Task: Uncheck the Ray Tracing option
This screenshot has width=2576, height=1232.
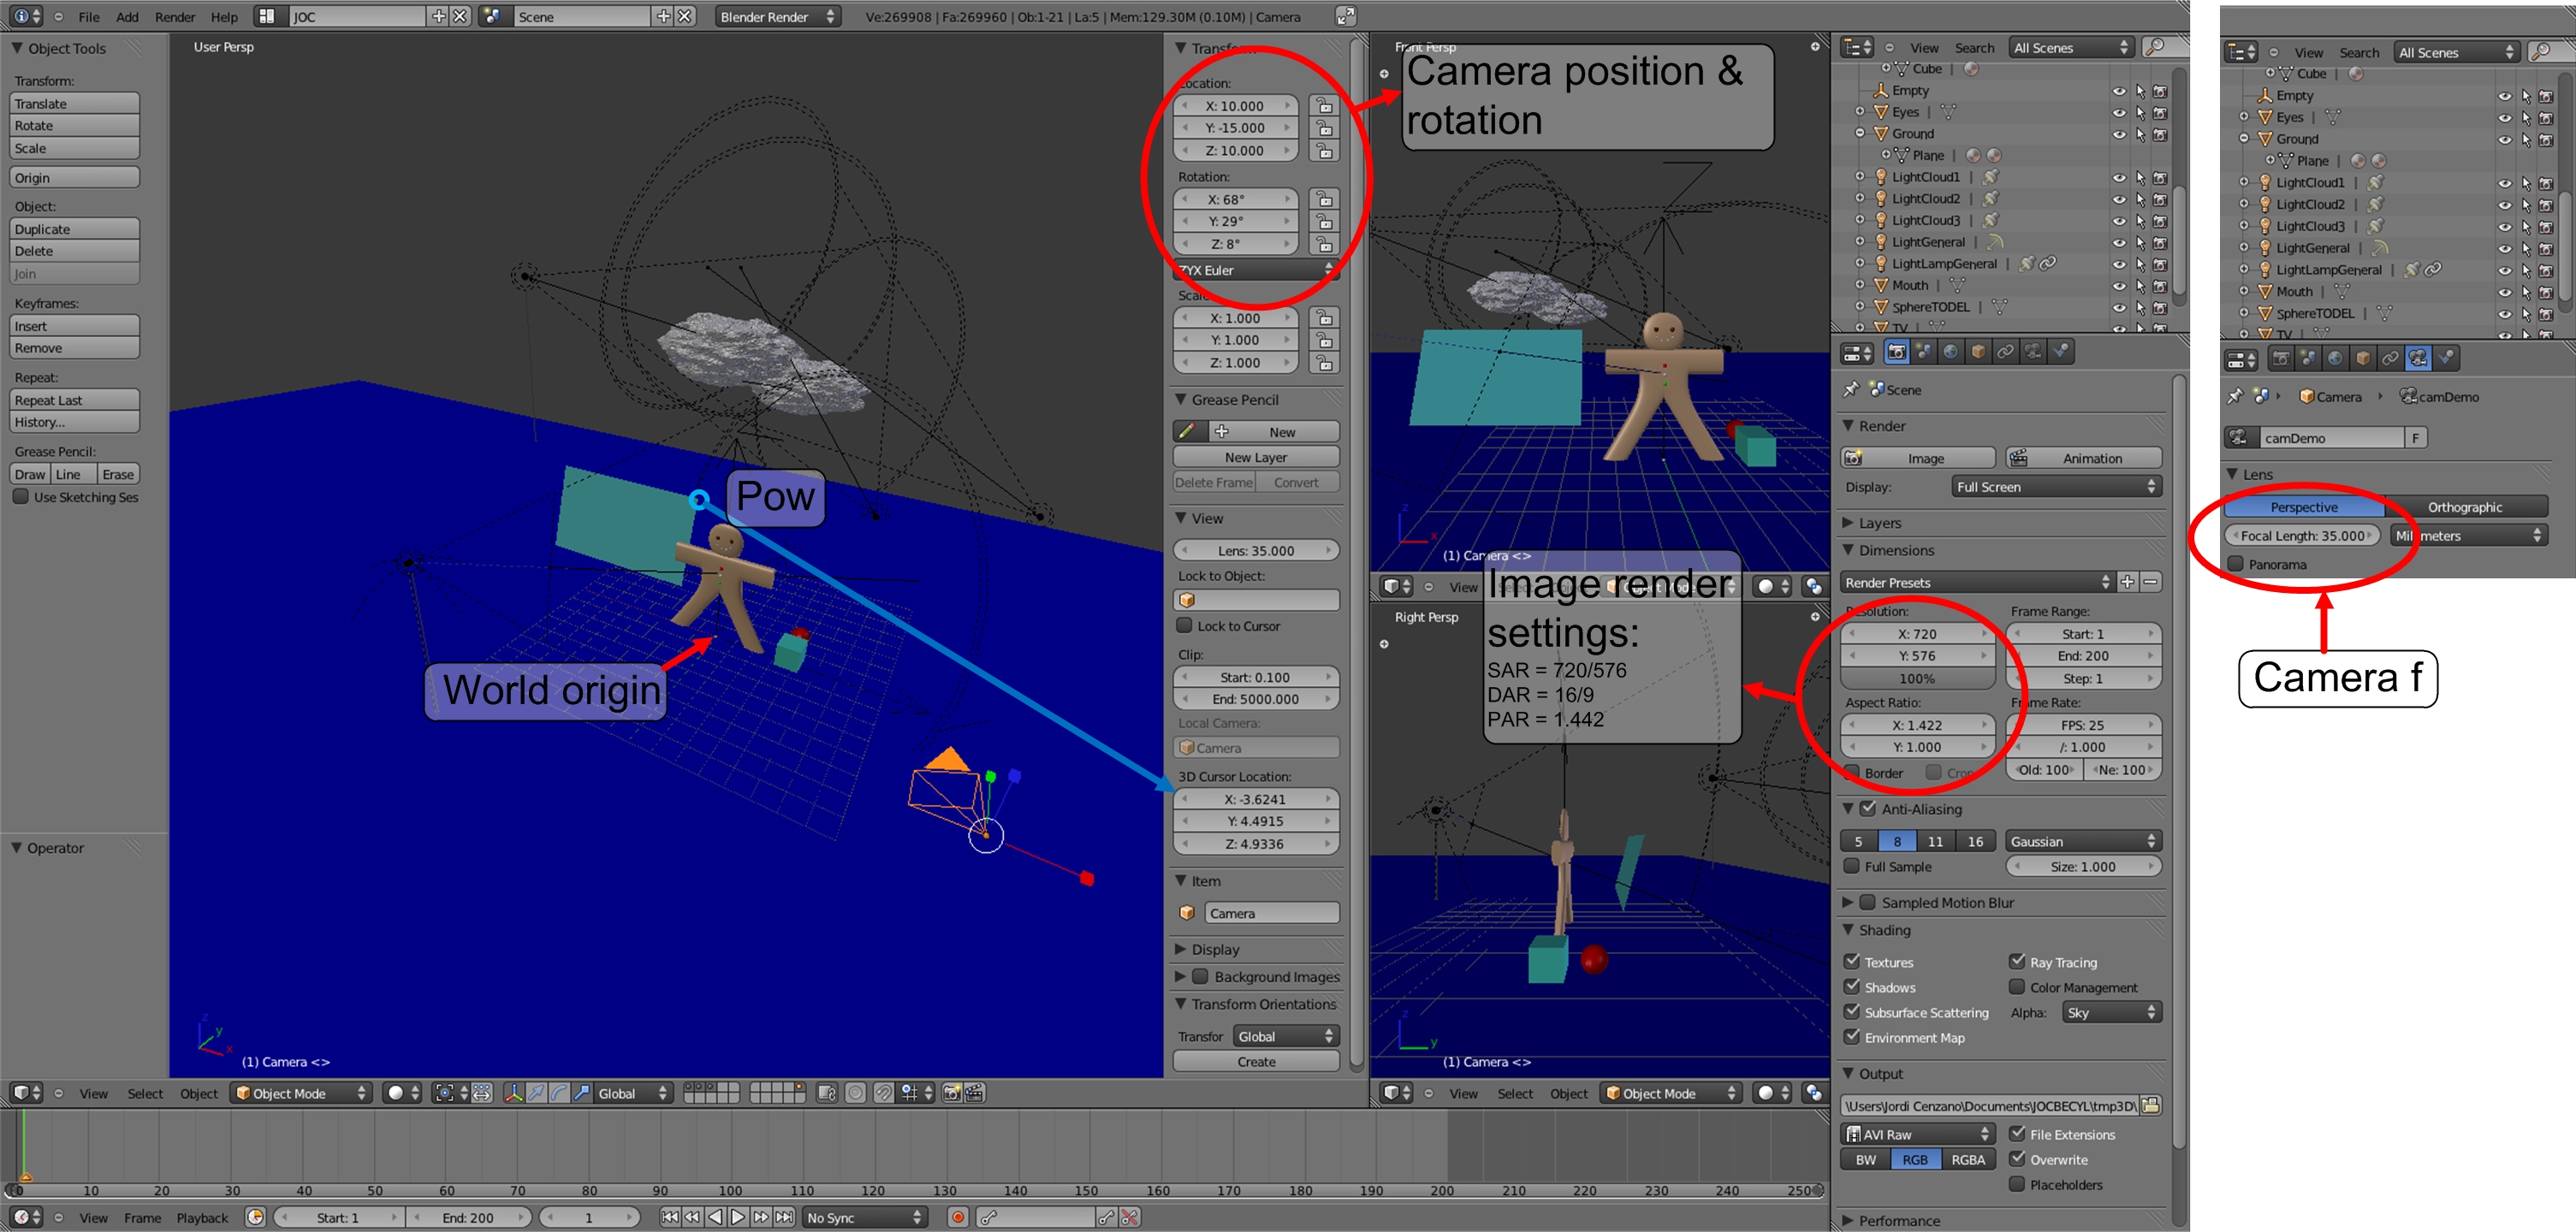Action: pos(2017,962)
